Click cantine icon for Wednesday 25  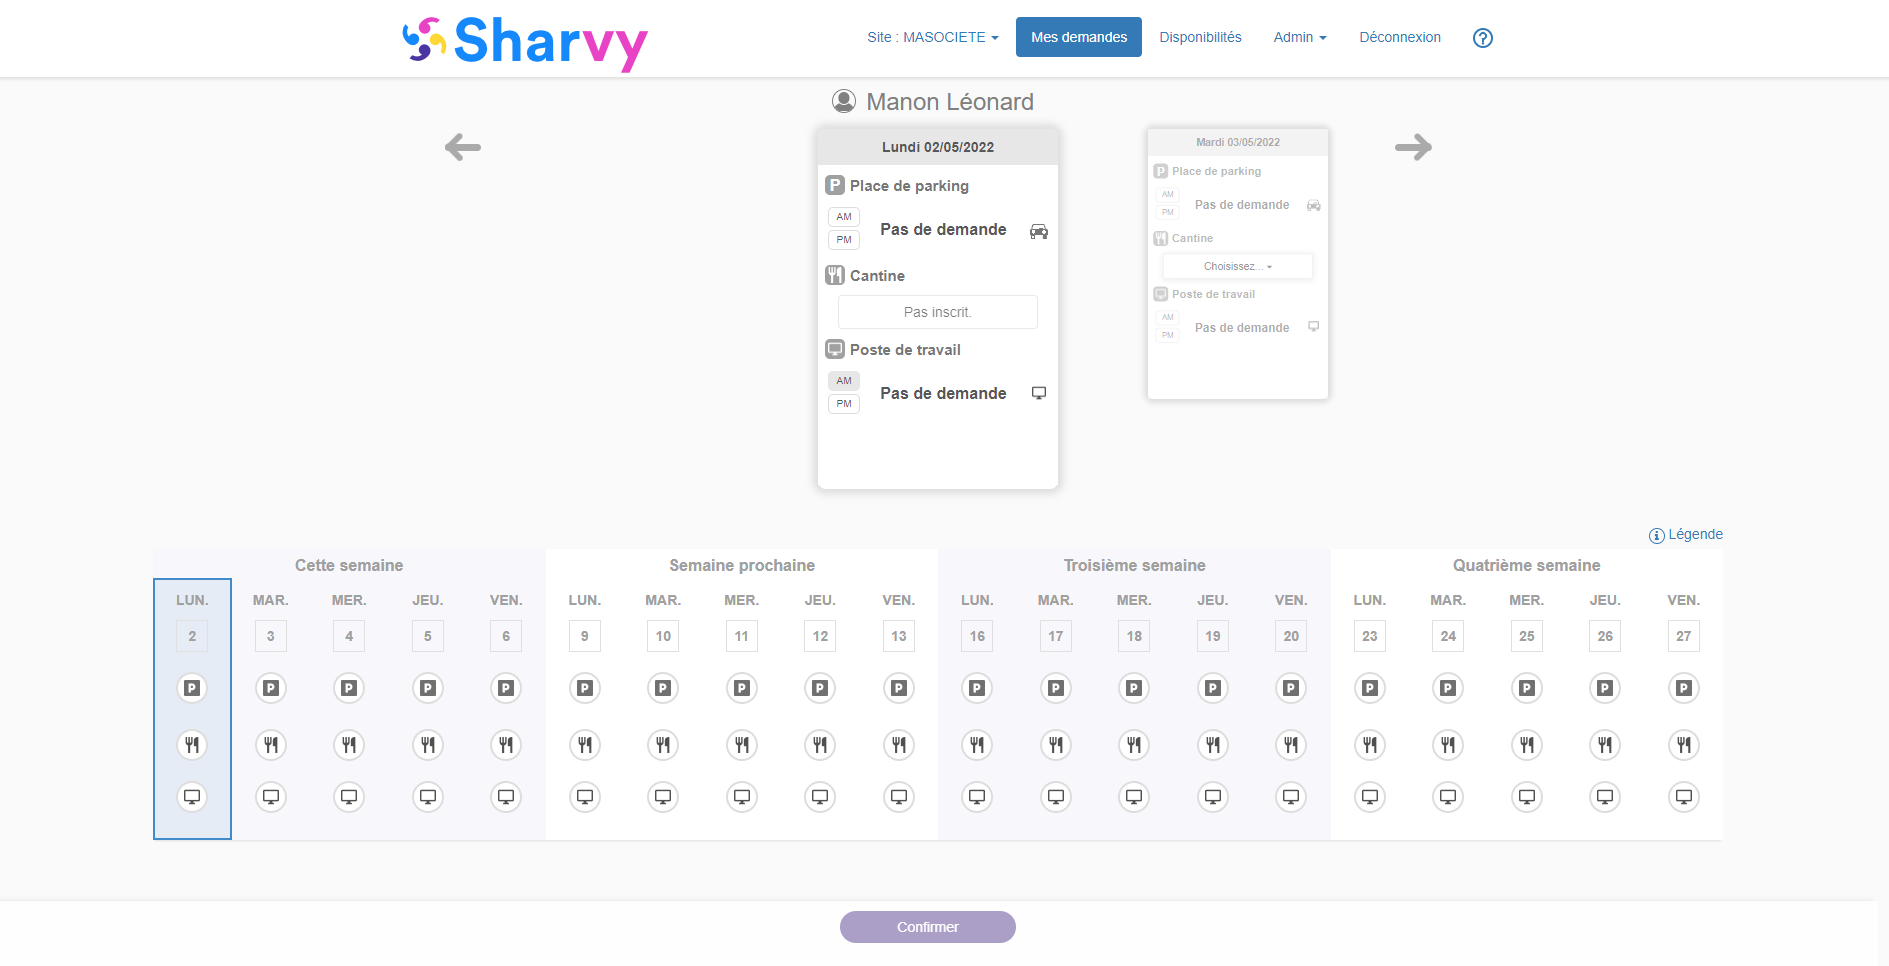1527,744
